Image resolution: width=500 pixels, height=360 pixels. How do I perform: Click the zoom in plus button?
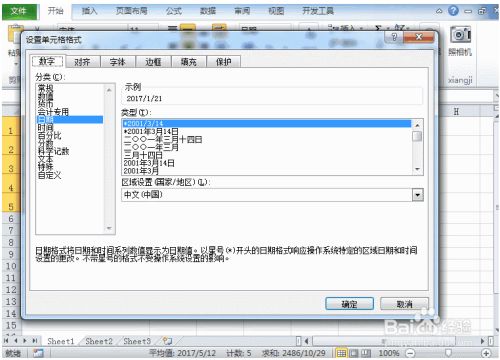click(486, 353)
